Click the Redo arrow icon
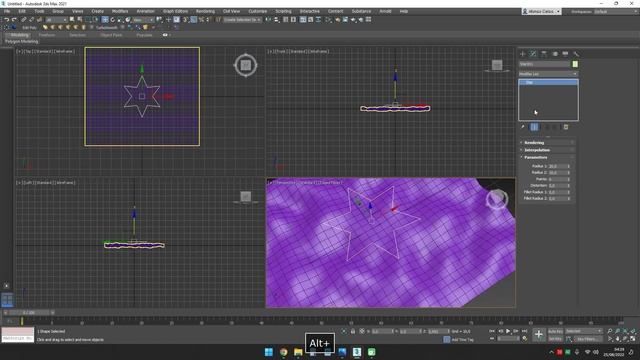 14,20
